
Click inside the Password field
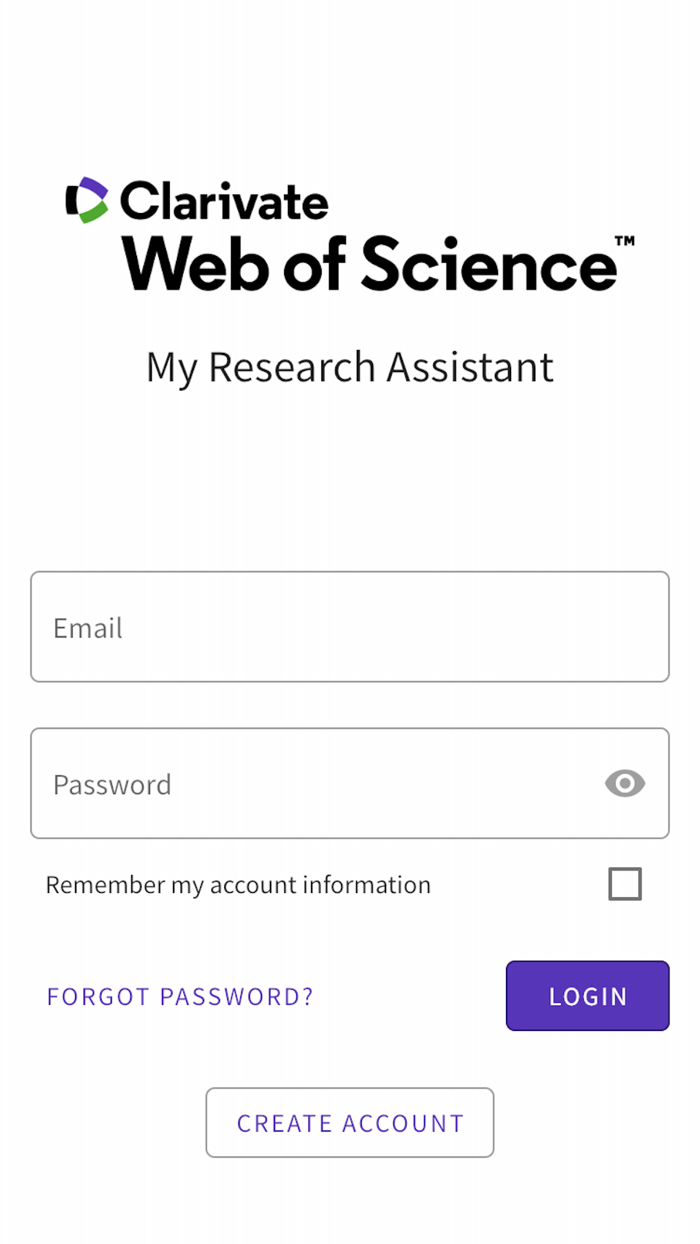[x=300, y=783]
